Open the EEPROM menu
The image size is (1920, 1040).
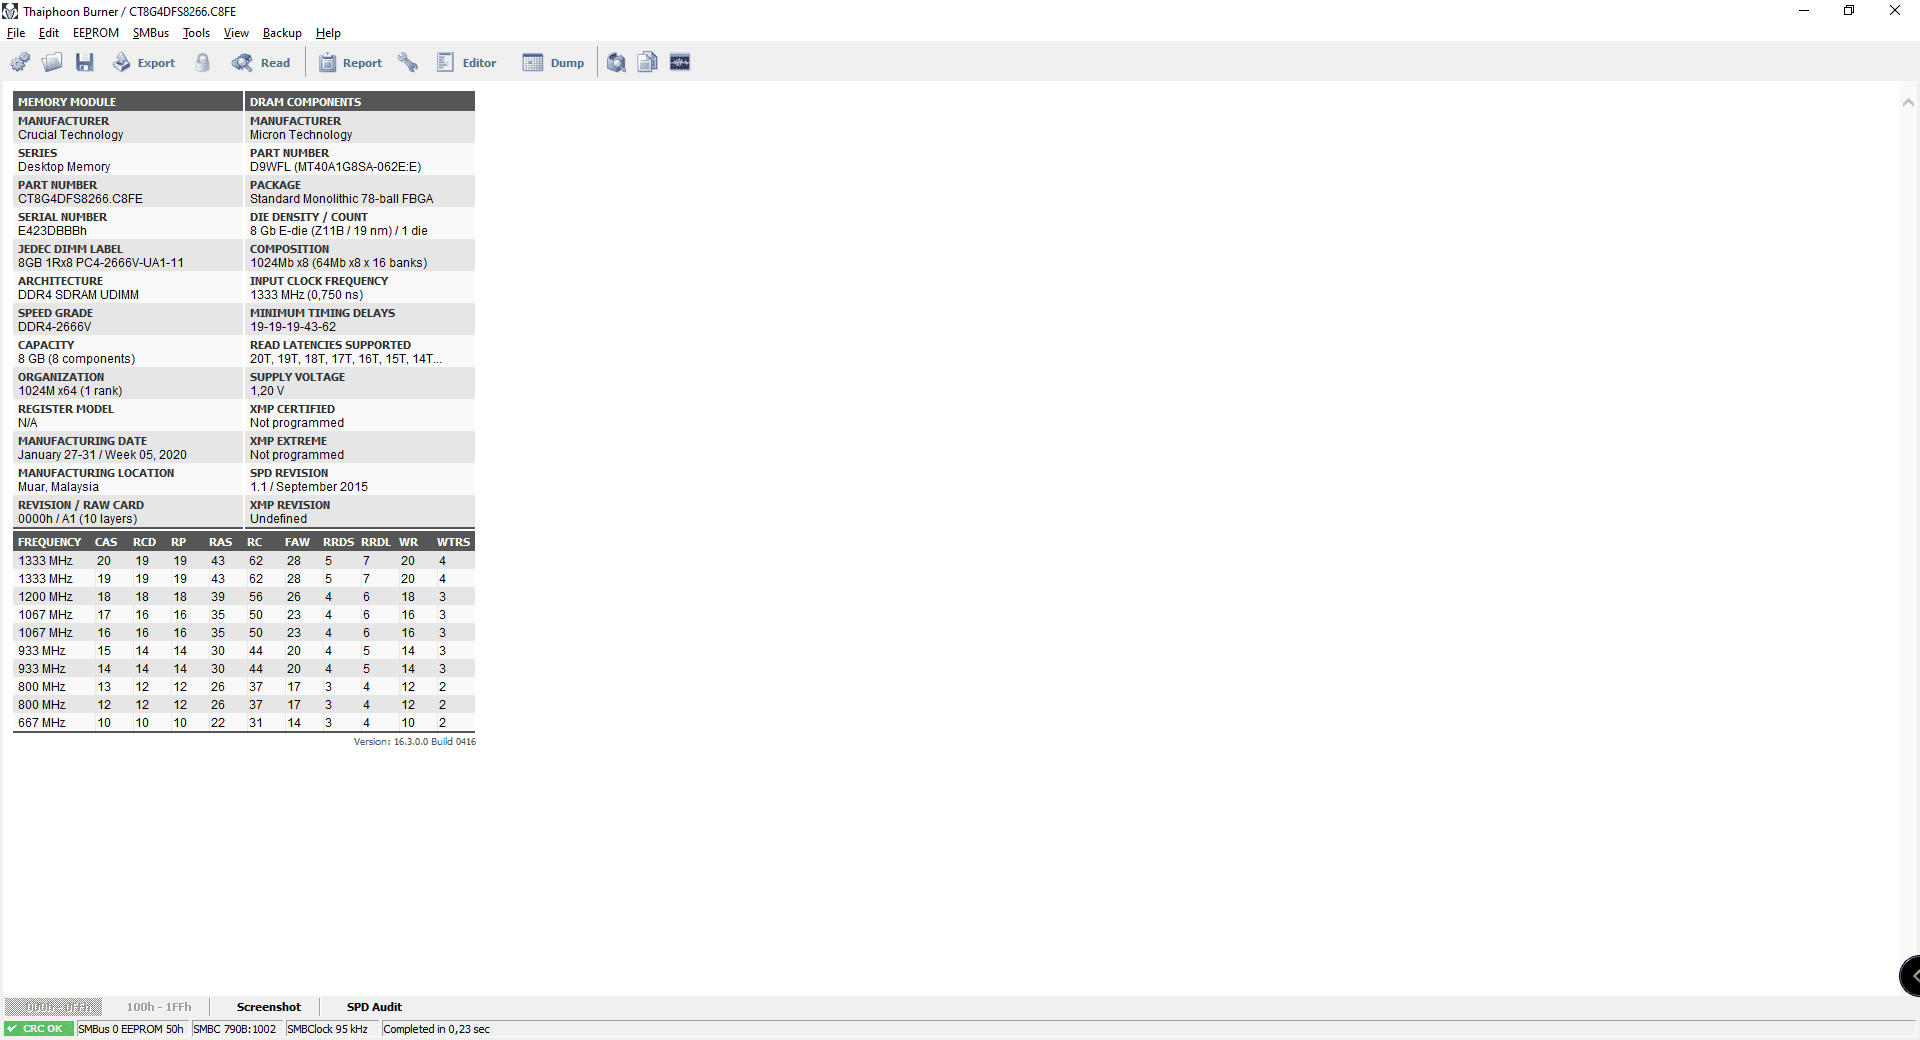click(x=96, y=33)
